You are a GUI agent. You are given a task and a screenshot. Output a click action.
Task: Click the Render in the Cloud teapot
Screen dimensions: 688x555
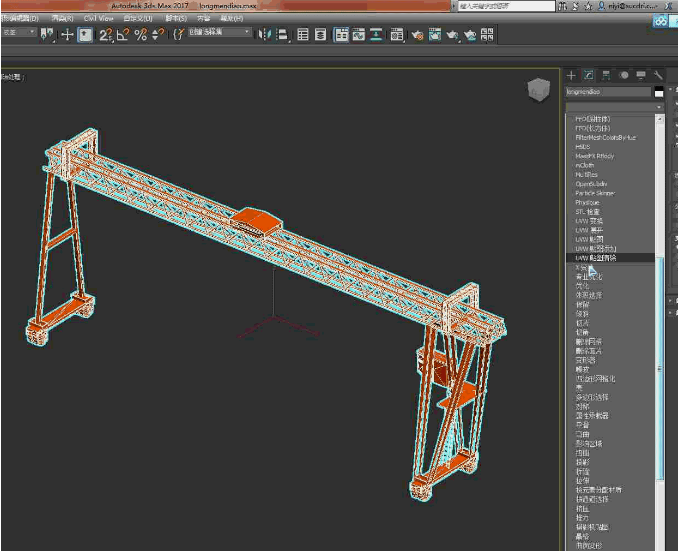(x=469, y=35)
